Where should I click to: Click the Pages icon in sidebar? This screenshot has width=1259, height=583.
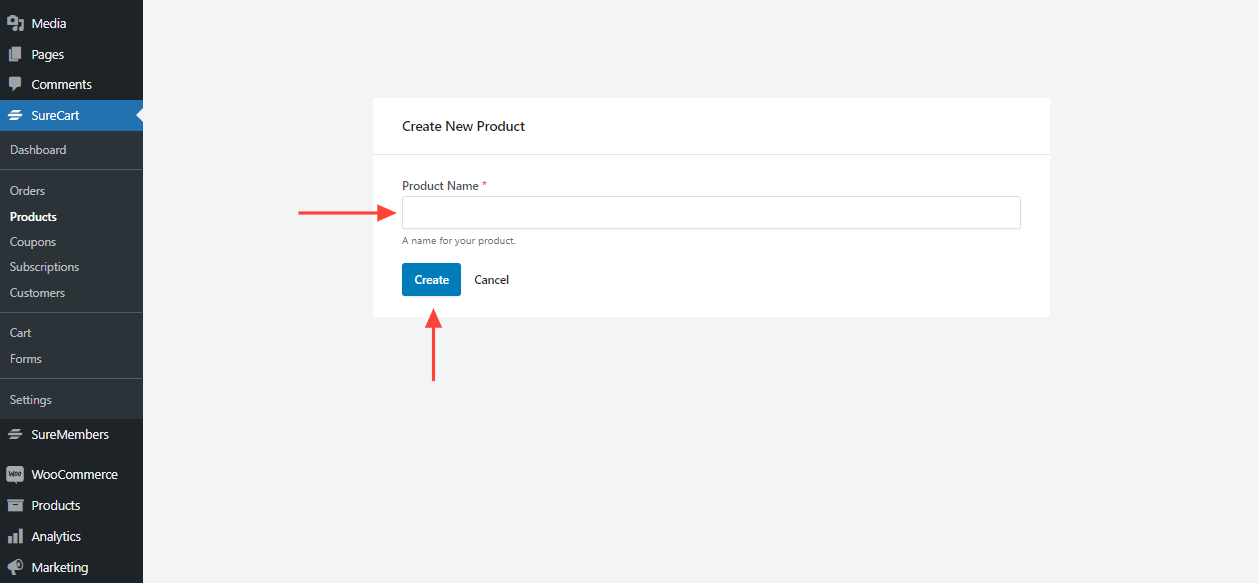[15, 55]
